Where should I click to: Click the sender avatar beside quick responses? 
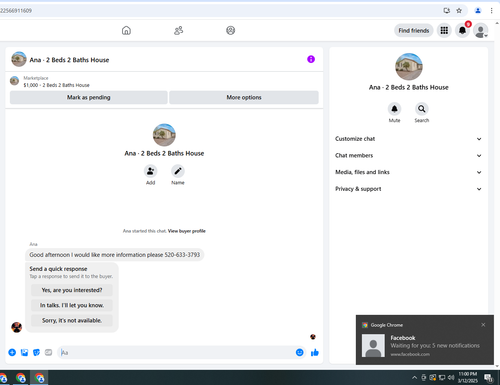coord(16,327)
